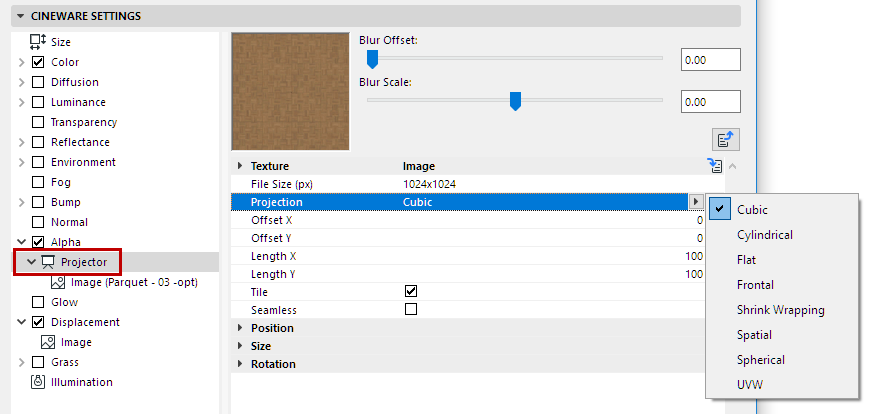This screenshot has height=414, width=869.
Task: Collapse the Displacement channel arrow
Action: (22, 322)
